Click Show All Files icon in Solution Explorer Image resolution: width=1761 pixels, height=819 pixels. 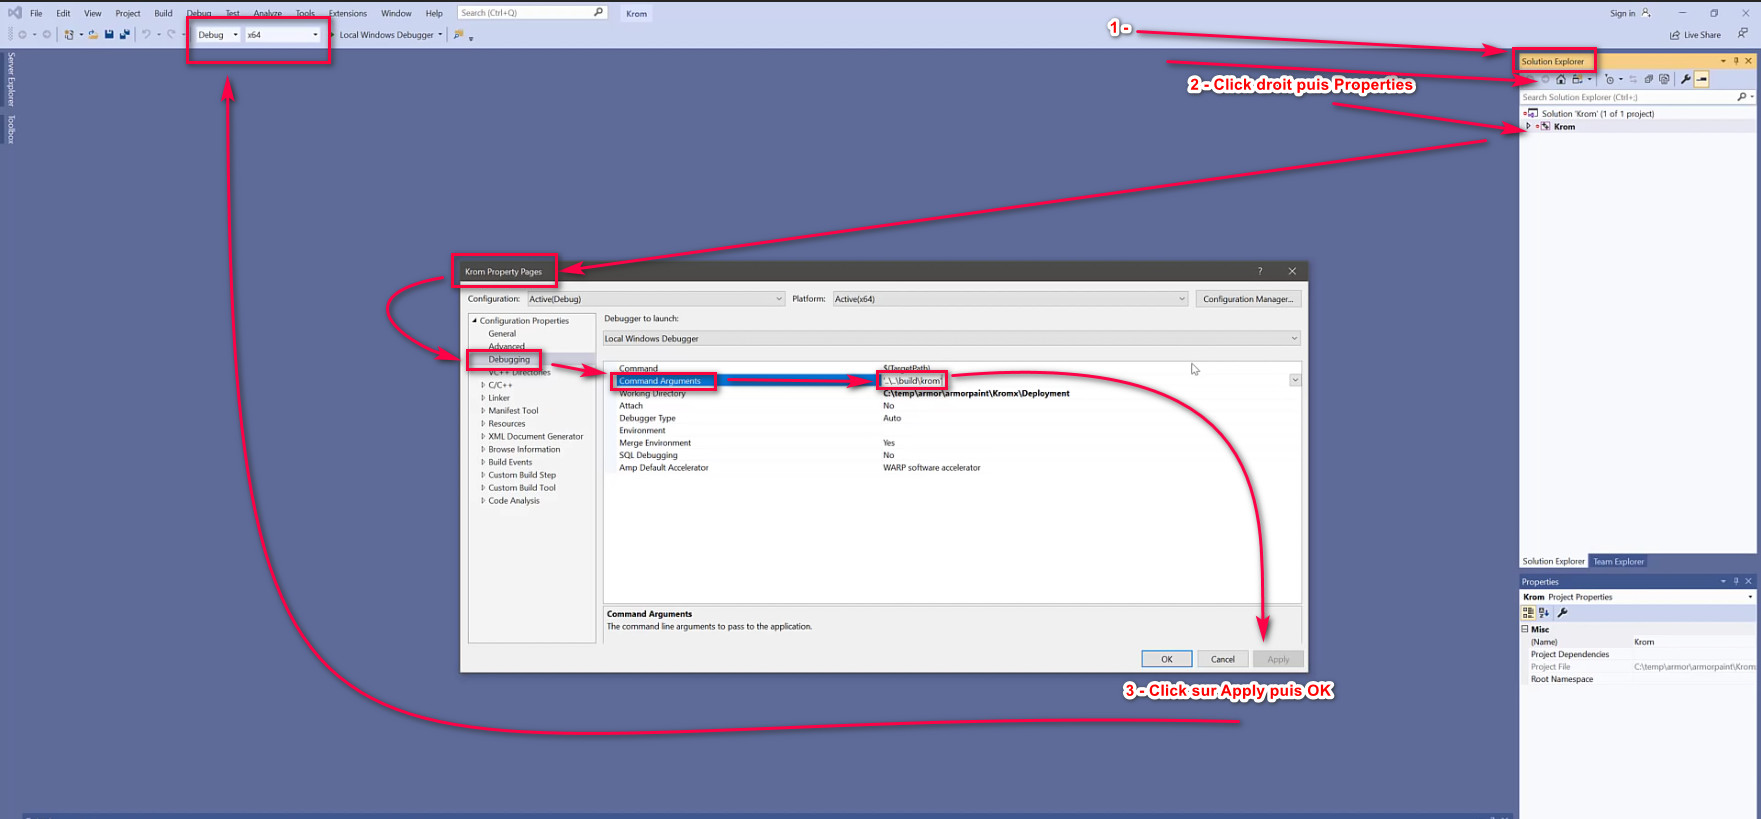click(1664, 79)
